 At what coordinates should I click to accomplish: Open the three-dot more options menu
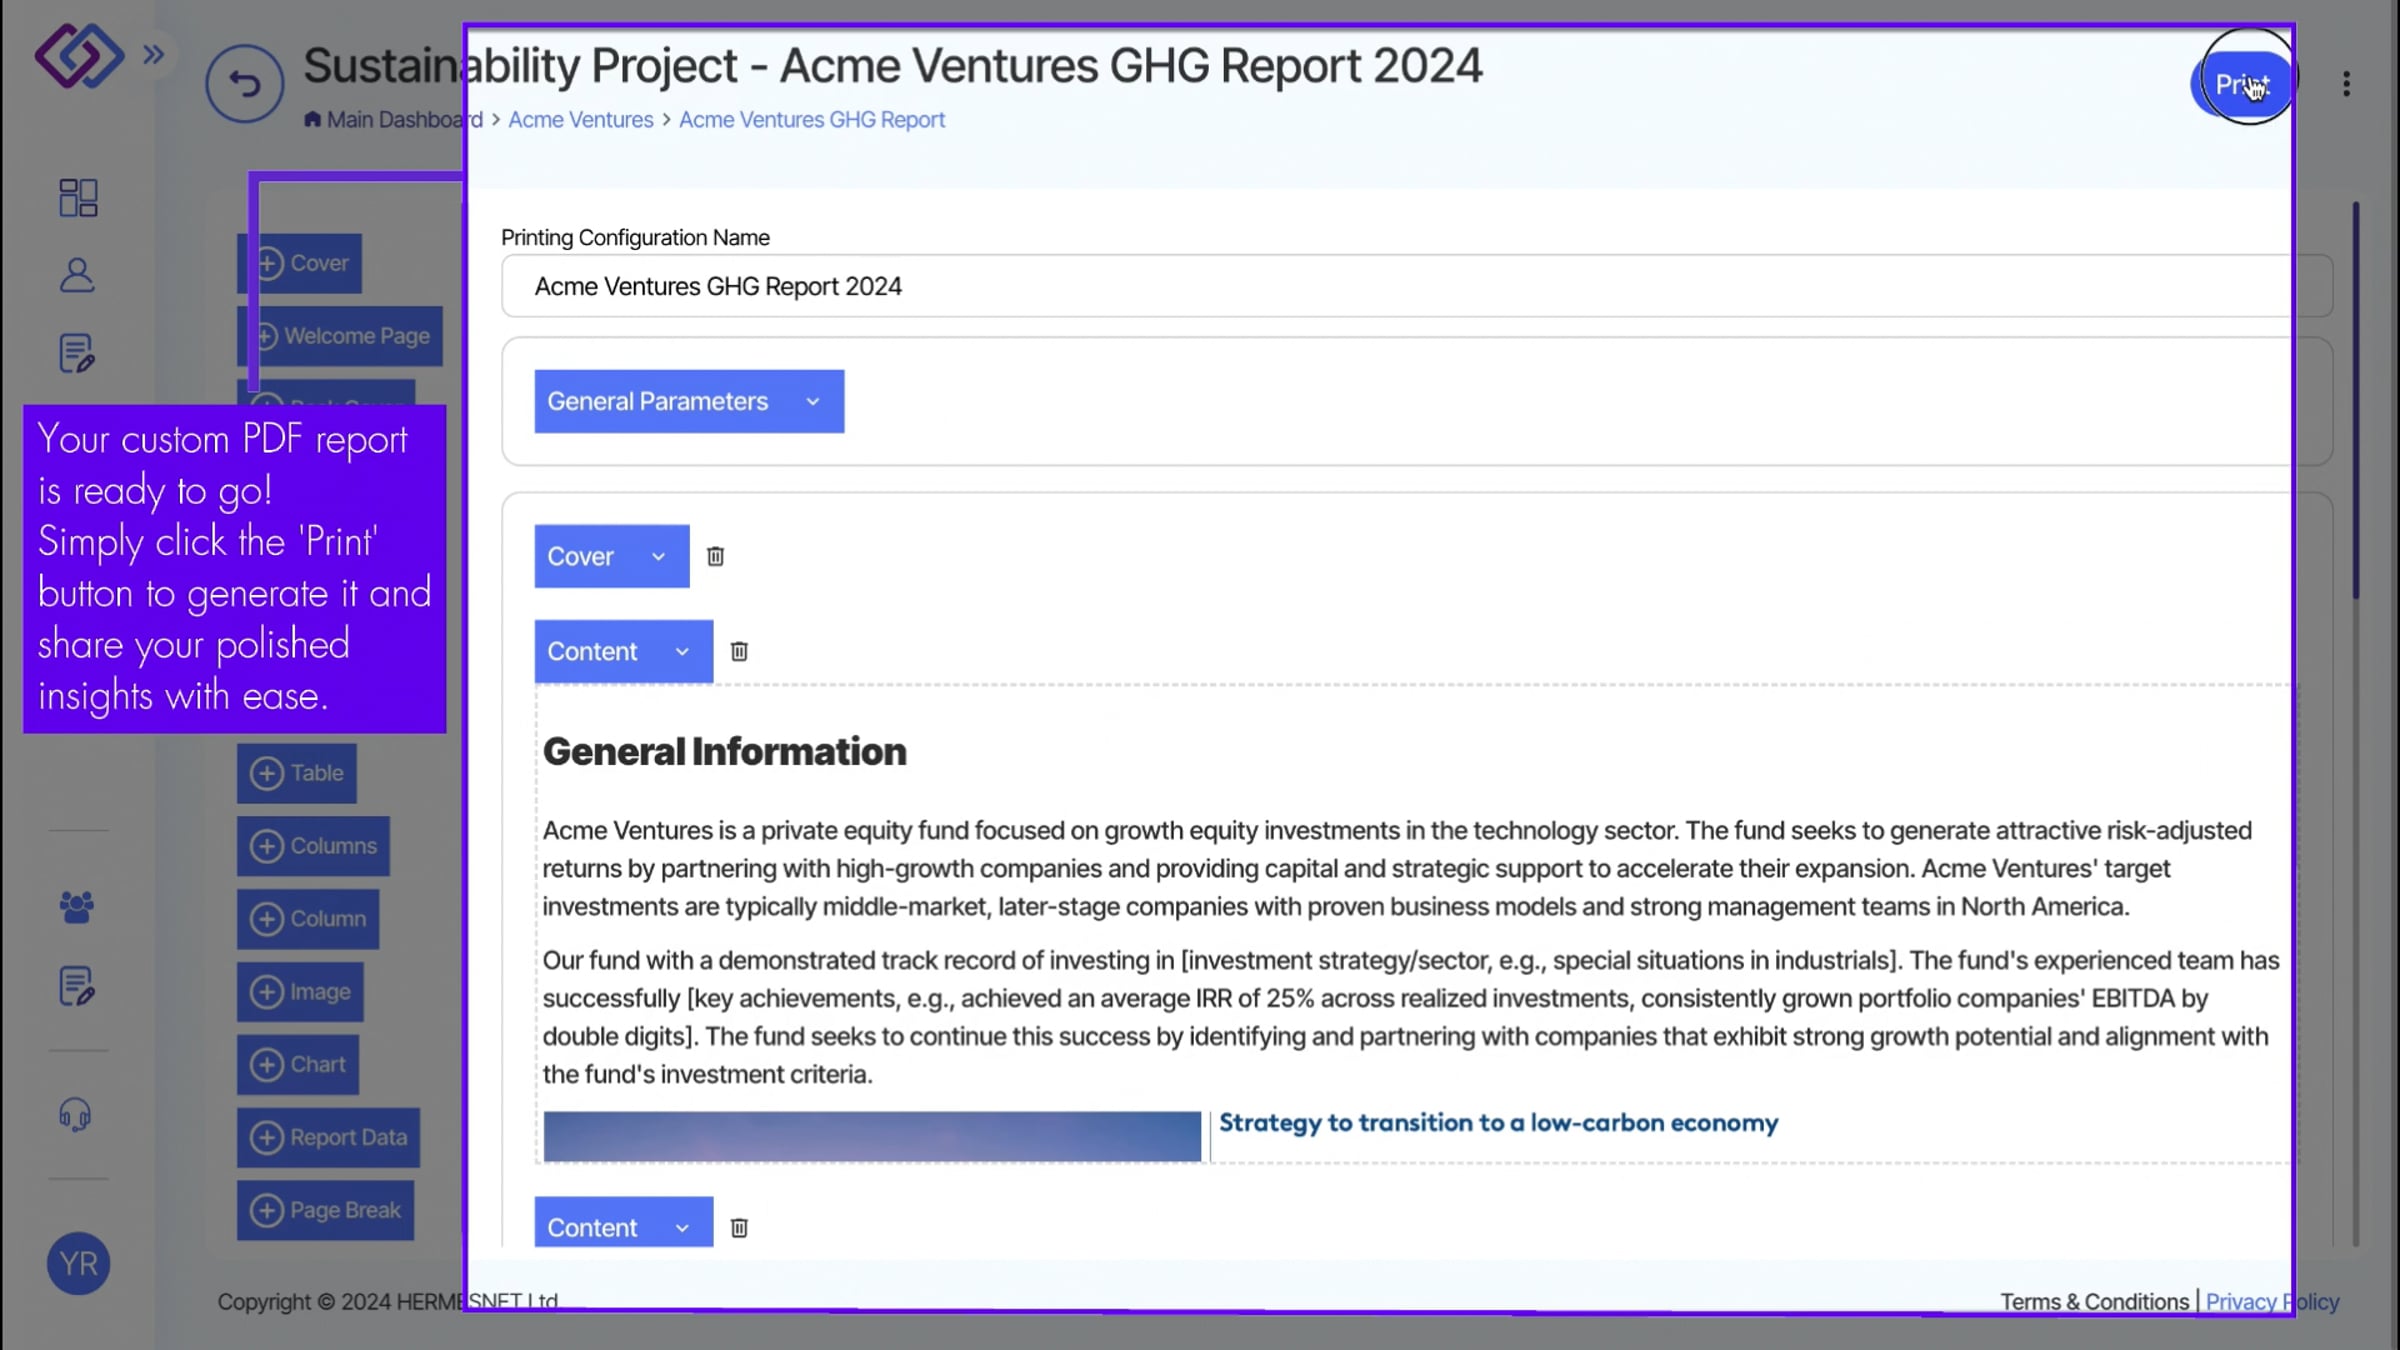point(2346,84)
